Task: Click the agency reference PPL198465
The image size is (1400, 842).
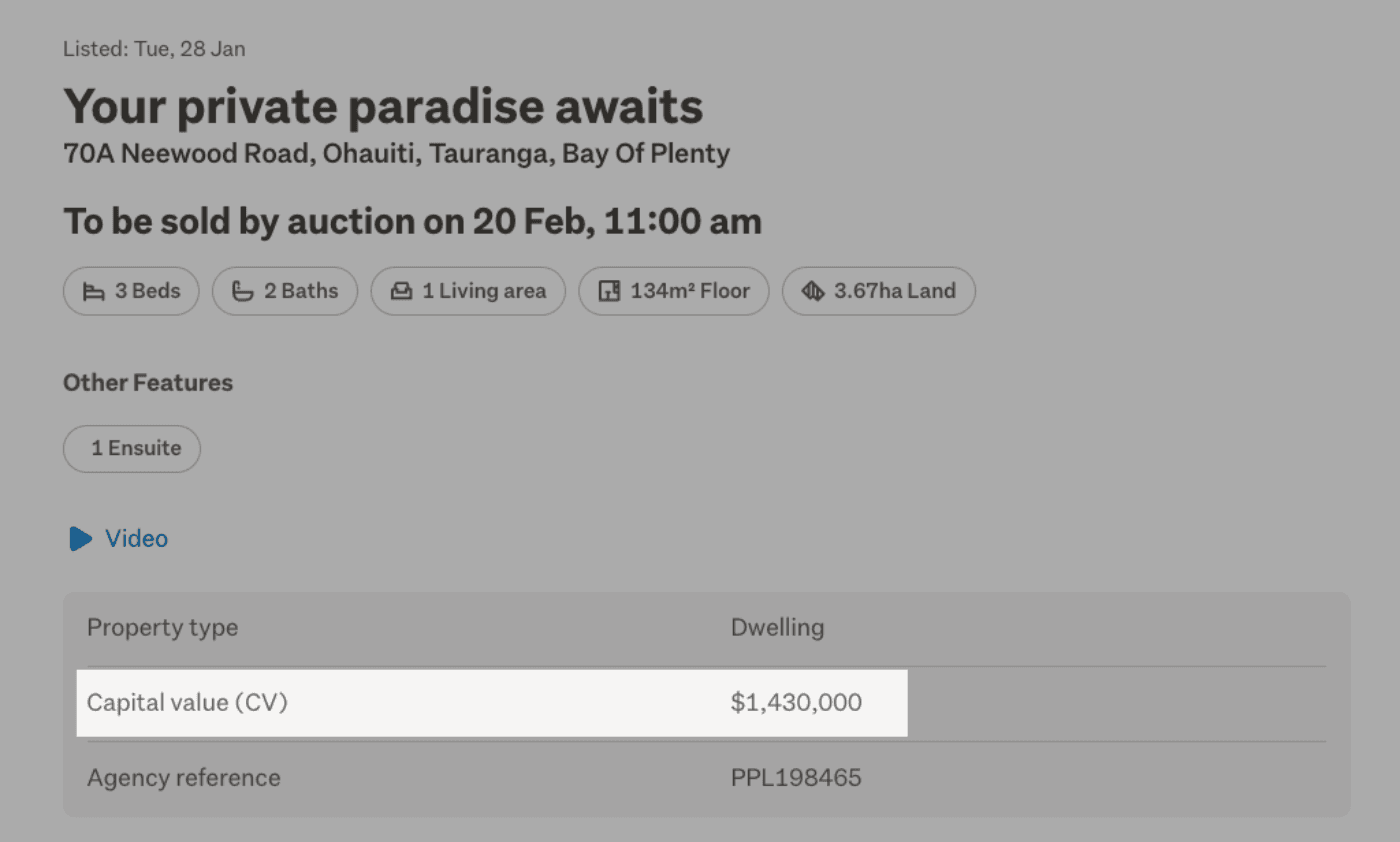Action: [796, 777]
